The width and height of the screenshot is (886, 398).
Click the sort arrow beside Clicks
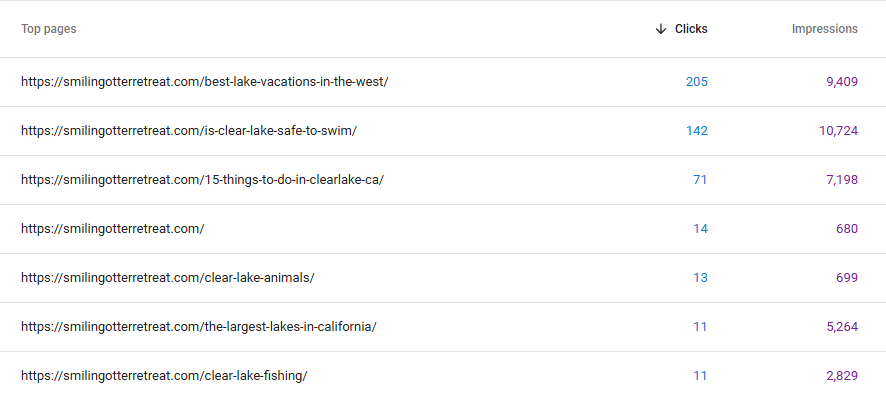tap(661, 29)
